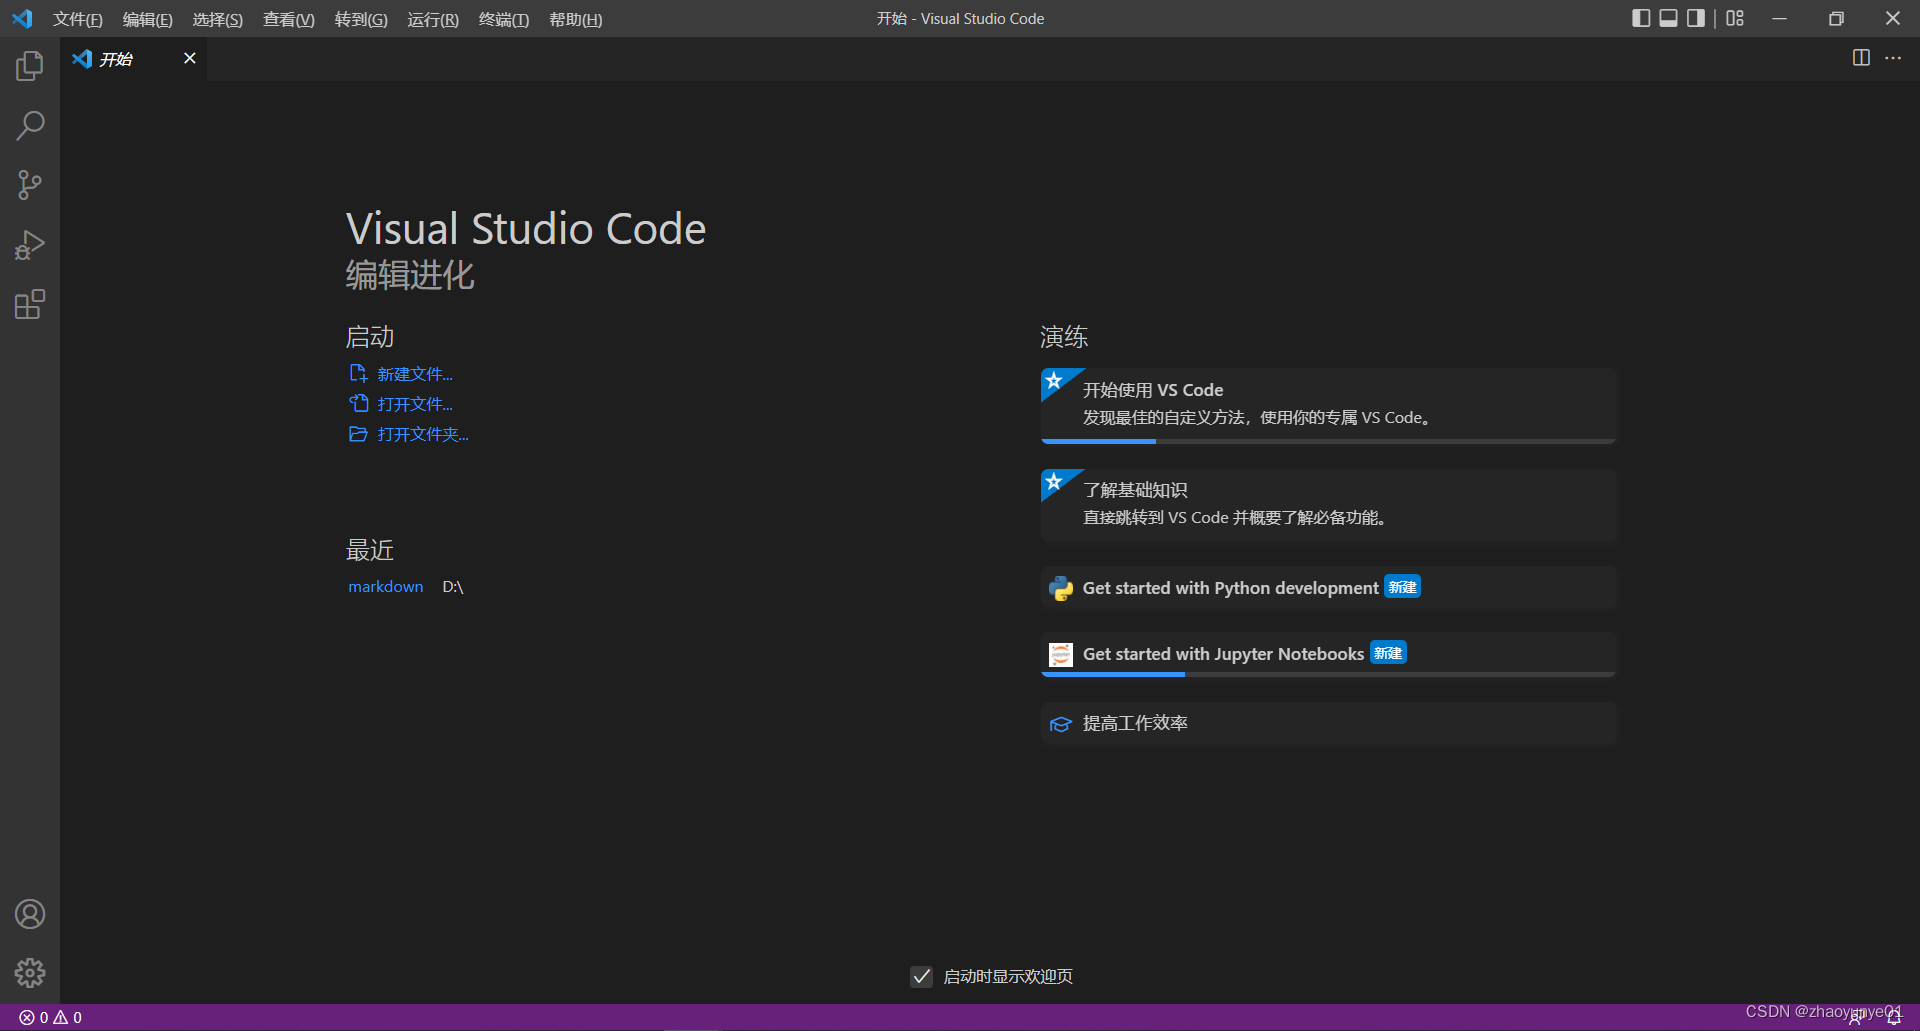This screenshot has height=1031, width=1920.
Task: Click the graduation cap icon by 提高工作效率
Action: click(x=1061, y=723)
